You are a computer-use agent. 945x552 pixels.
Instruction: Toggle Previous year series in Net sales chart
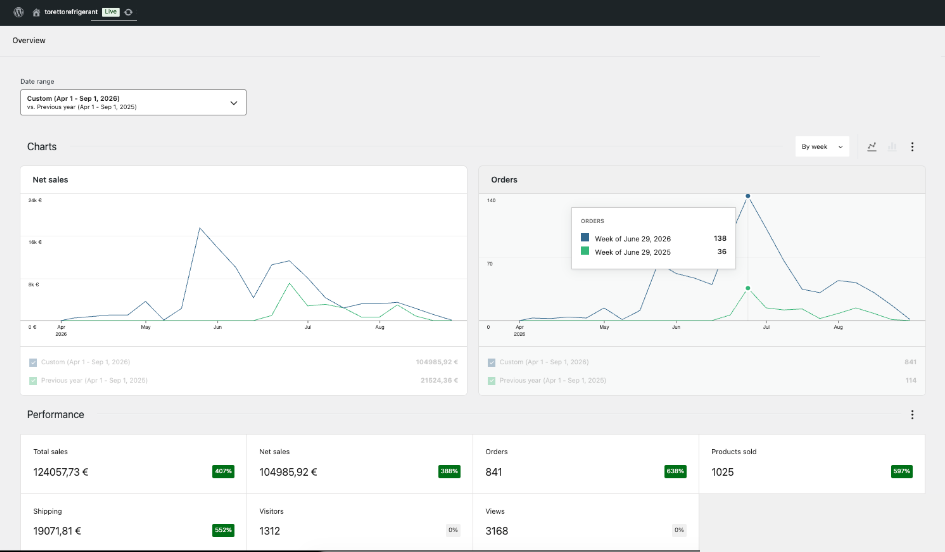click(x=33, y=381)
